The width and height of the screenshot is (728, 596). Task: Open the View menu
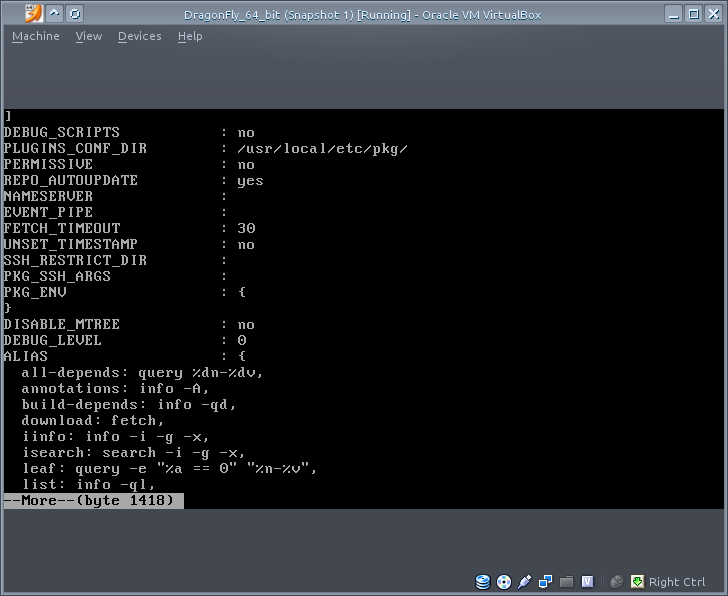click(89, 36)
